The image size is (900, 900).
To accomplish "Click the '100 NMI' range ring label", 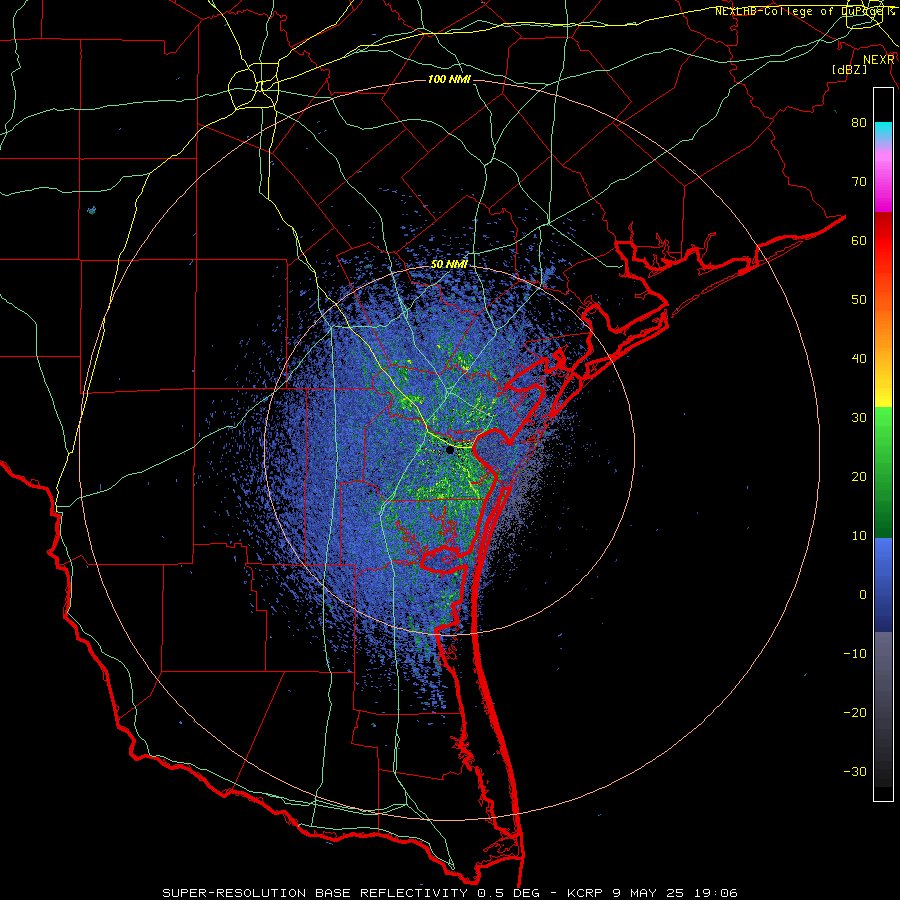I will [x=449, y=79].
